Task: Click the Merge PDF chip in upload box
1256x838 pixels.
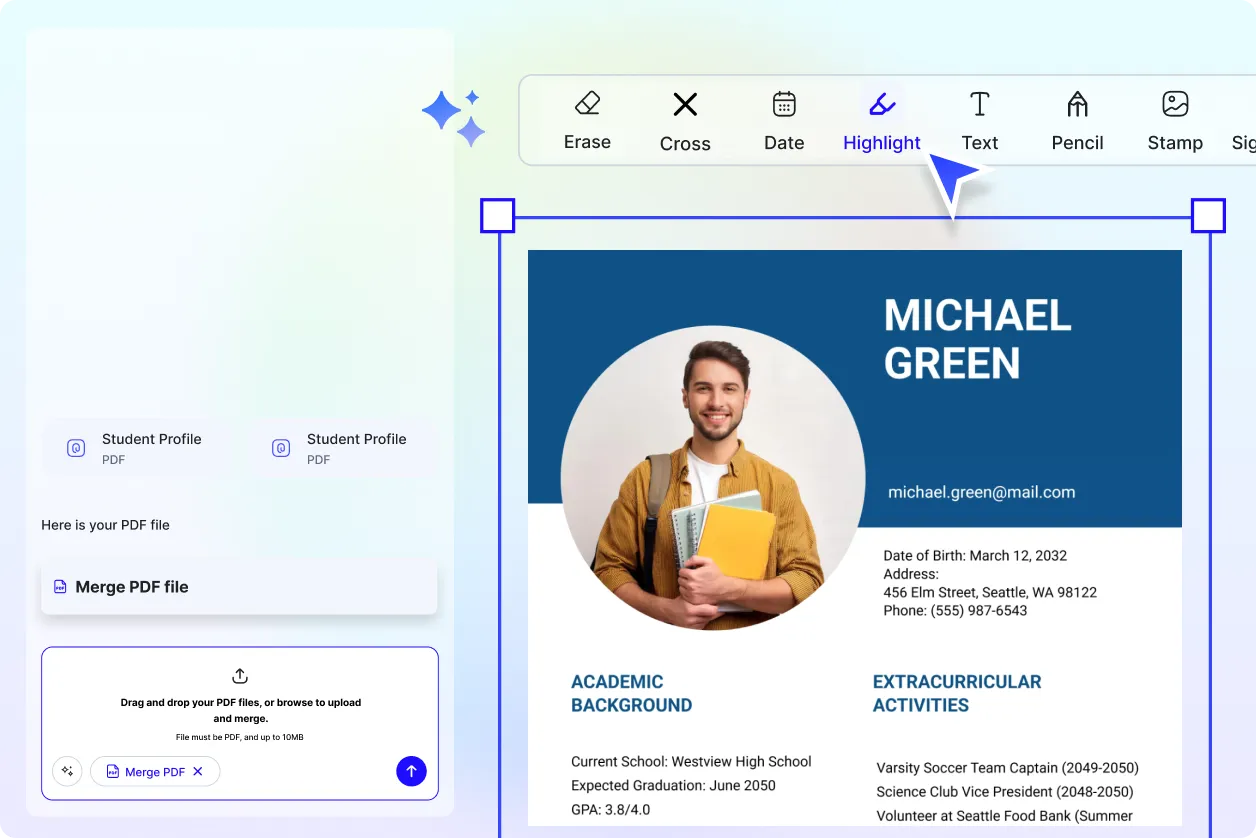Action: tap(150, 771)
